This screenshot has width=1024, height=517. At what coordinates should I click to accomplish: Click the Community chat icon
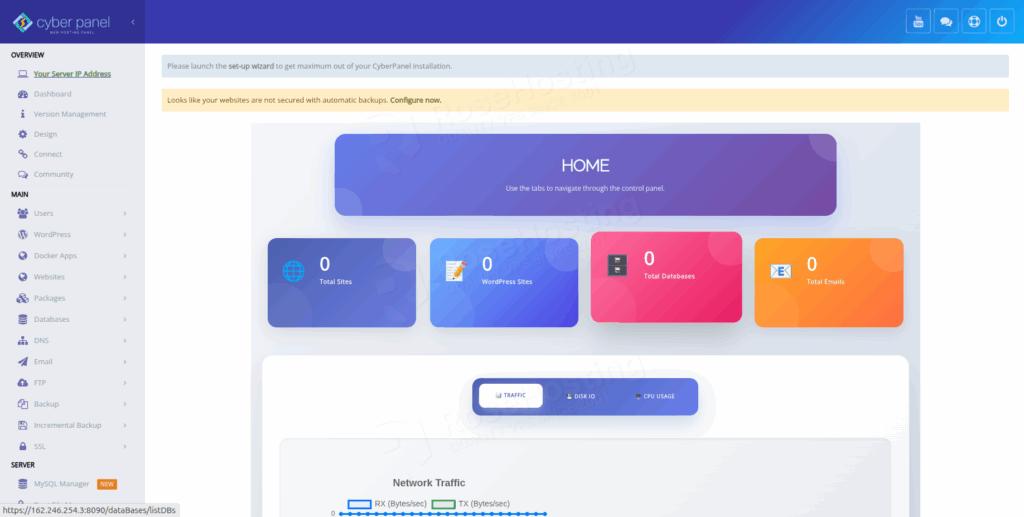(x=23, y=174)
